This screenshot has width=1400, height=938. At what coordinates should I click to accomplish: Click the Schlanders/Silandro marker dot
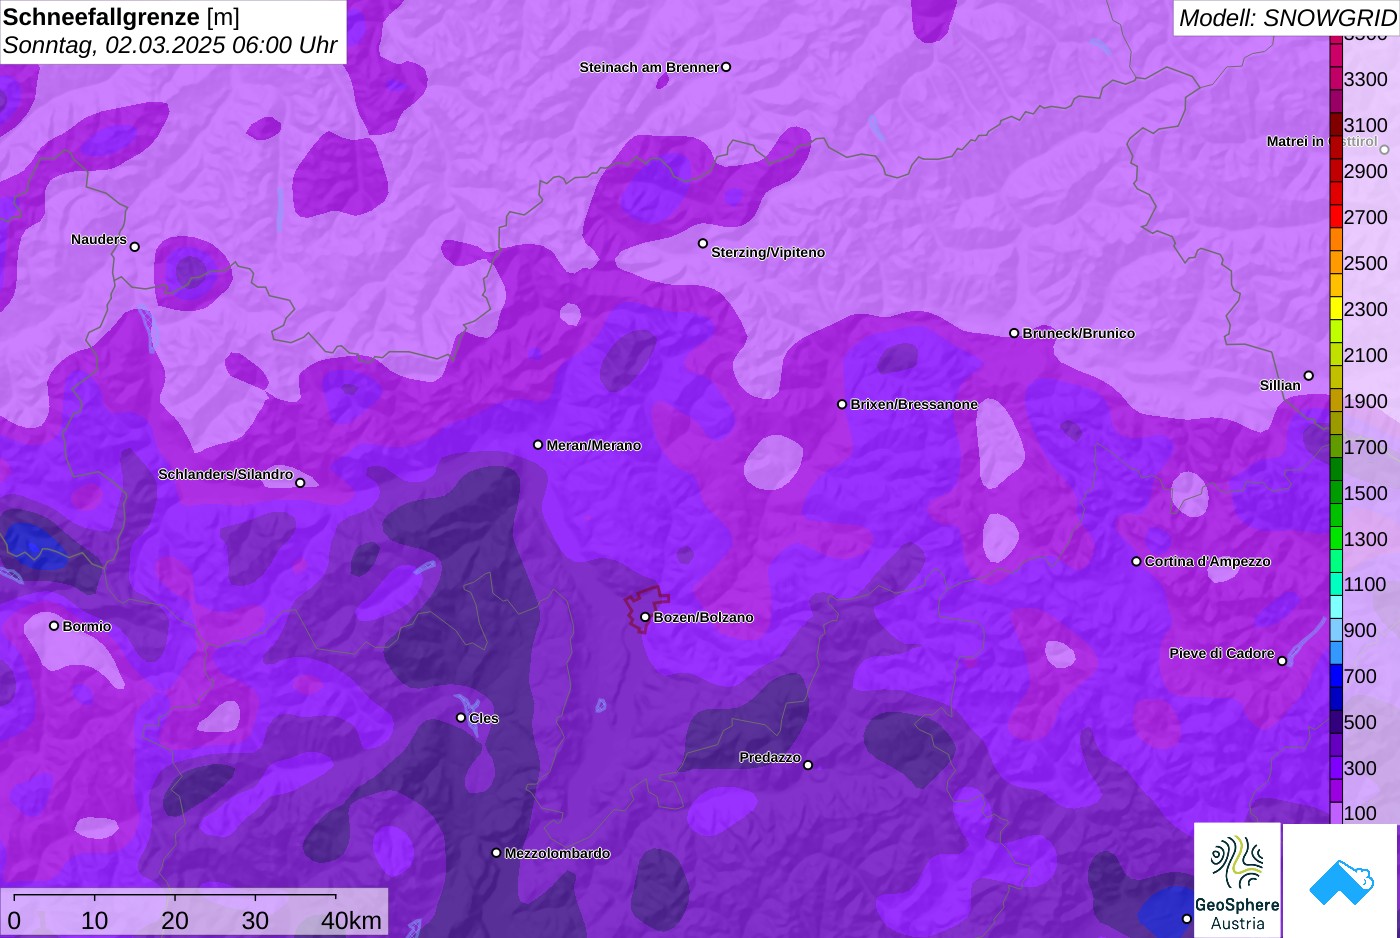(x=300, y=483)
